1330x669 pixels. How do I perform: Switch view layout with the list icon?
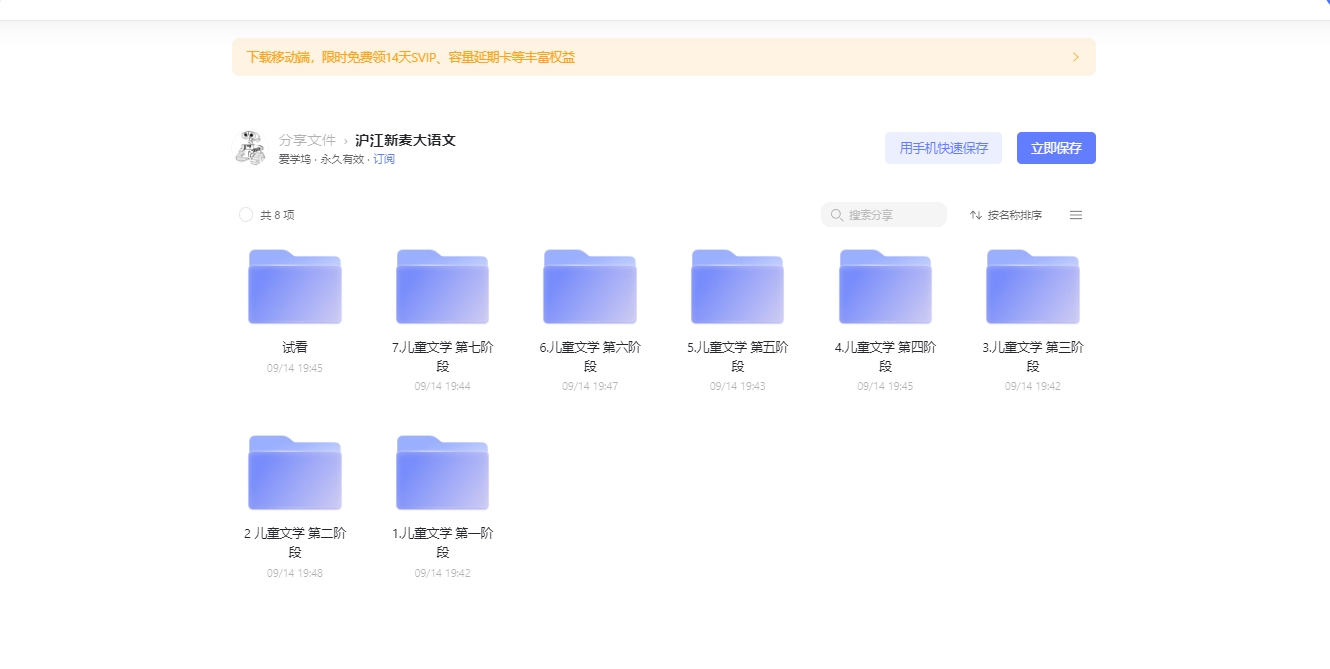click(1075, 214)
